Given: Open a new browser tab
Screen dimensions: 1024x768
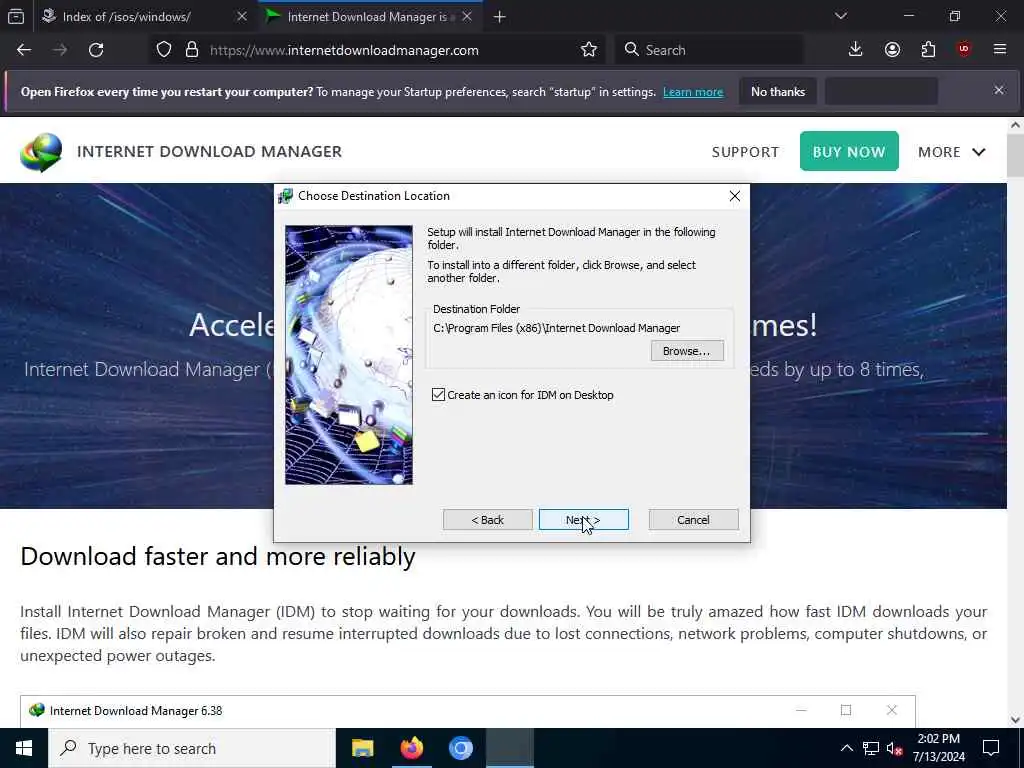Looking at the screenshot, I should pos(499,17).
